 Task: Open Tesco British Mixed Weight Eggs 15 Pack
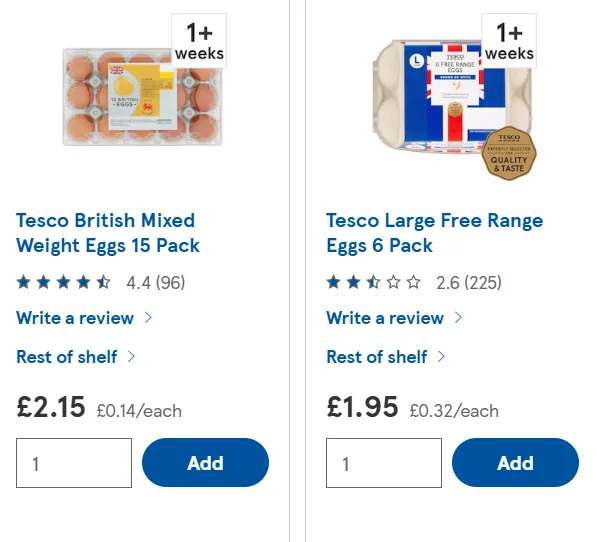point(108,233)
